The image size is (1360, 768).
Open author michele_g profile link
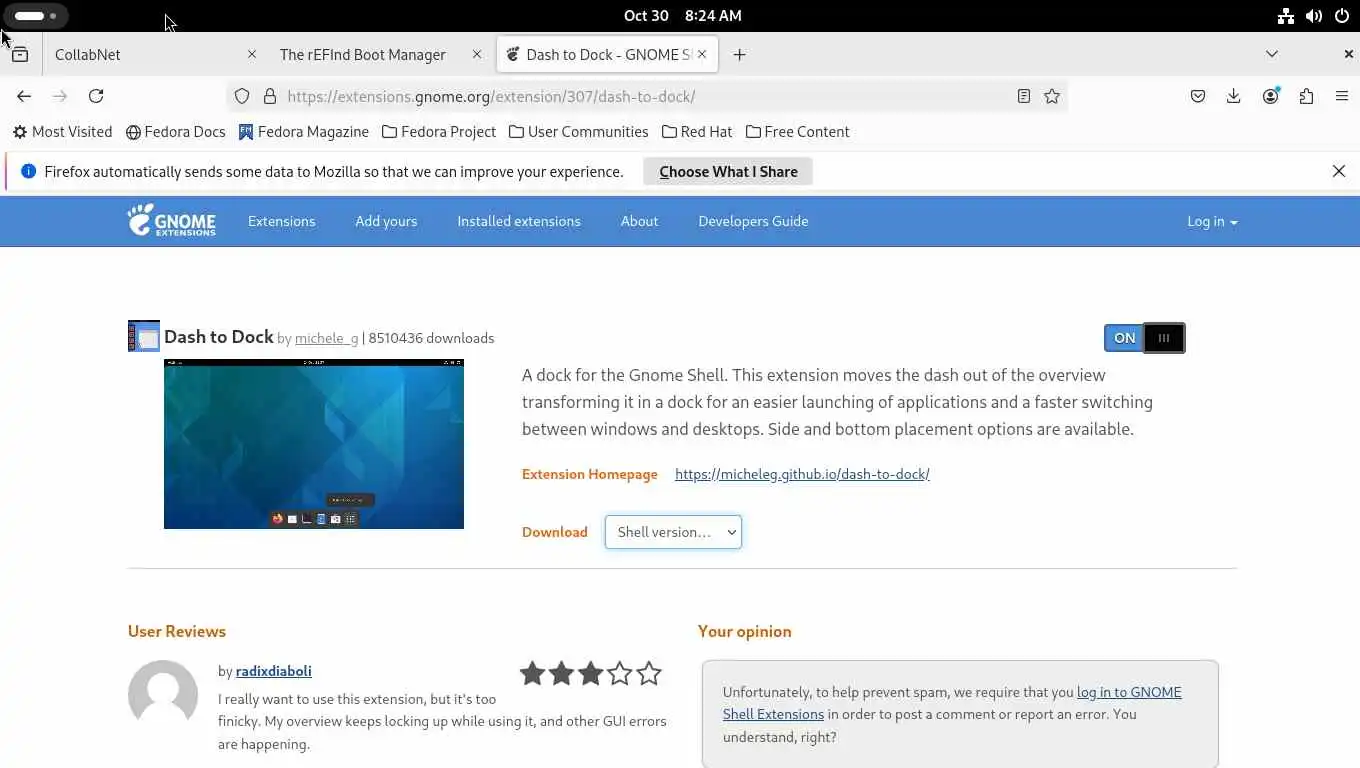coord(326,338)
